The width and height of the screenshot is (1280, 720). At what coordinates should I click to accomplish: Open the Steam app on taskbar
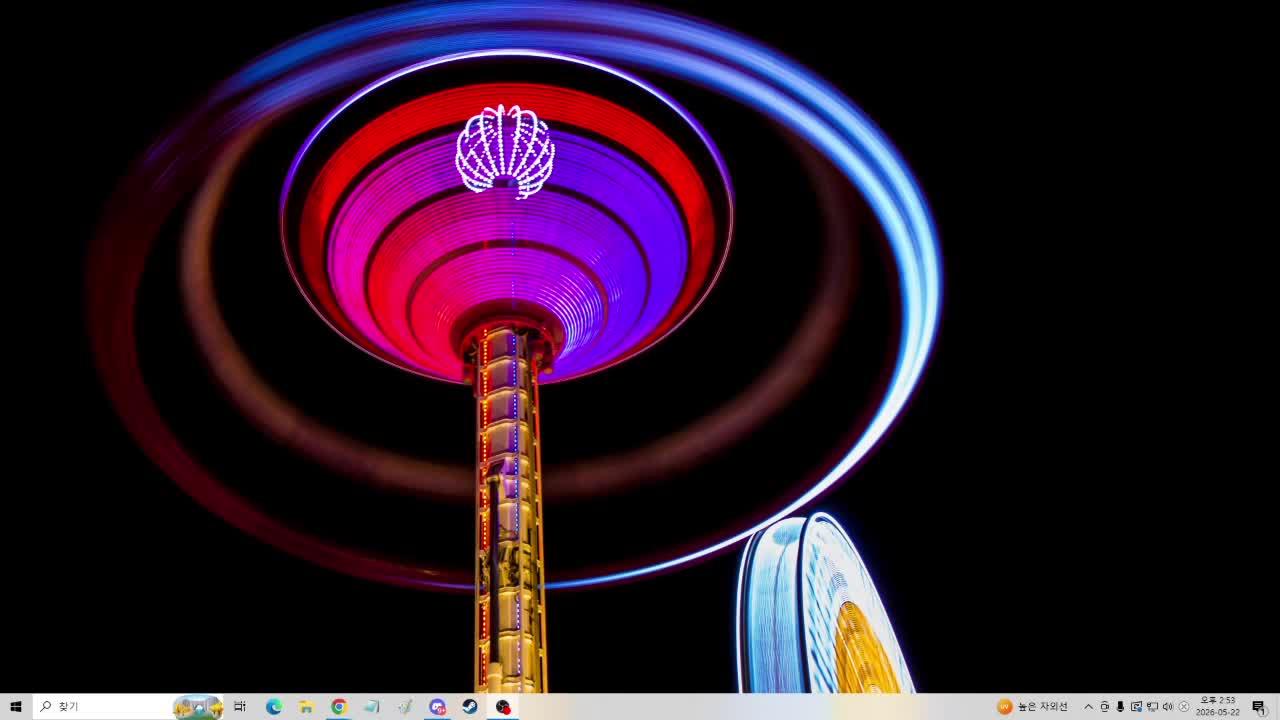[x=470, y=706]
